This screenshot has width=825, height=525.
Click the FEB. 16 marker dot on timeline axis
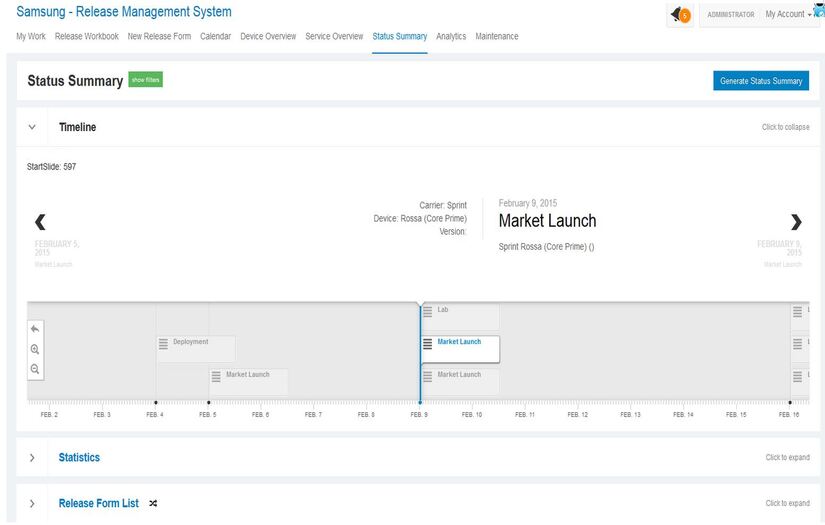click(790, 402)
